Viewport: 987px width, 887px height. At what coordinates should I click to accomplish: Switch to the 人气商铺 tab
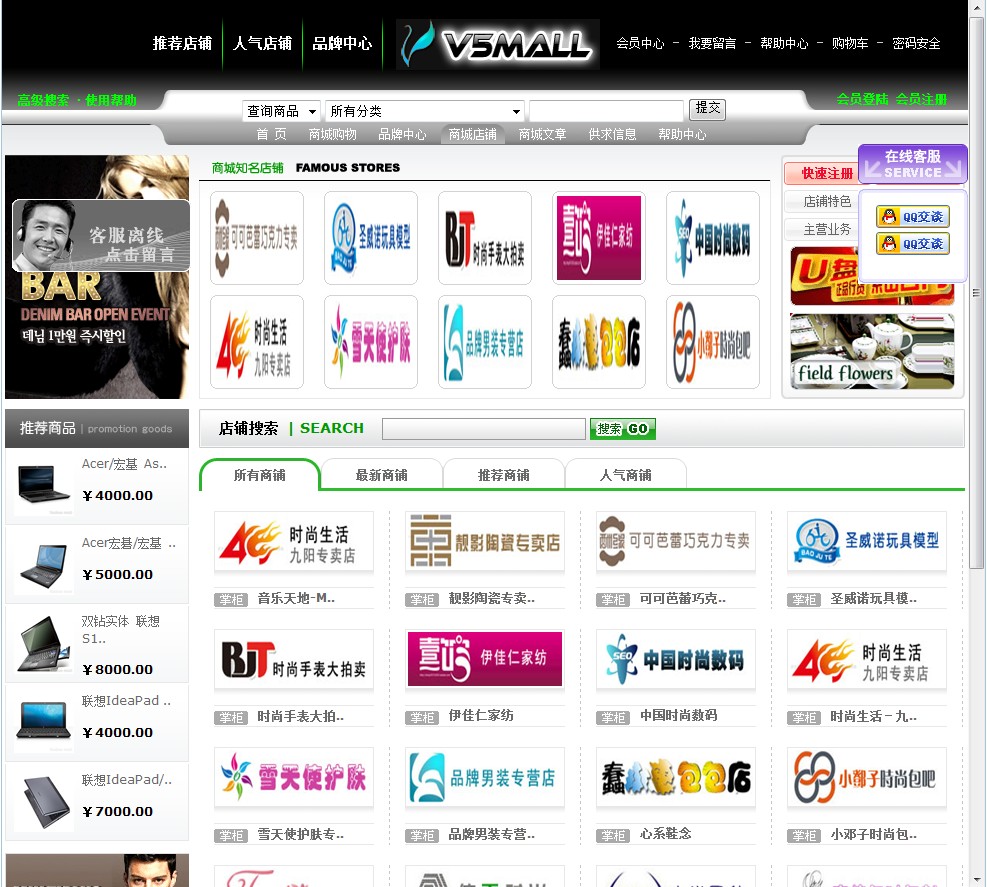click(x=626, y=475)
